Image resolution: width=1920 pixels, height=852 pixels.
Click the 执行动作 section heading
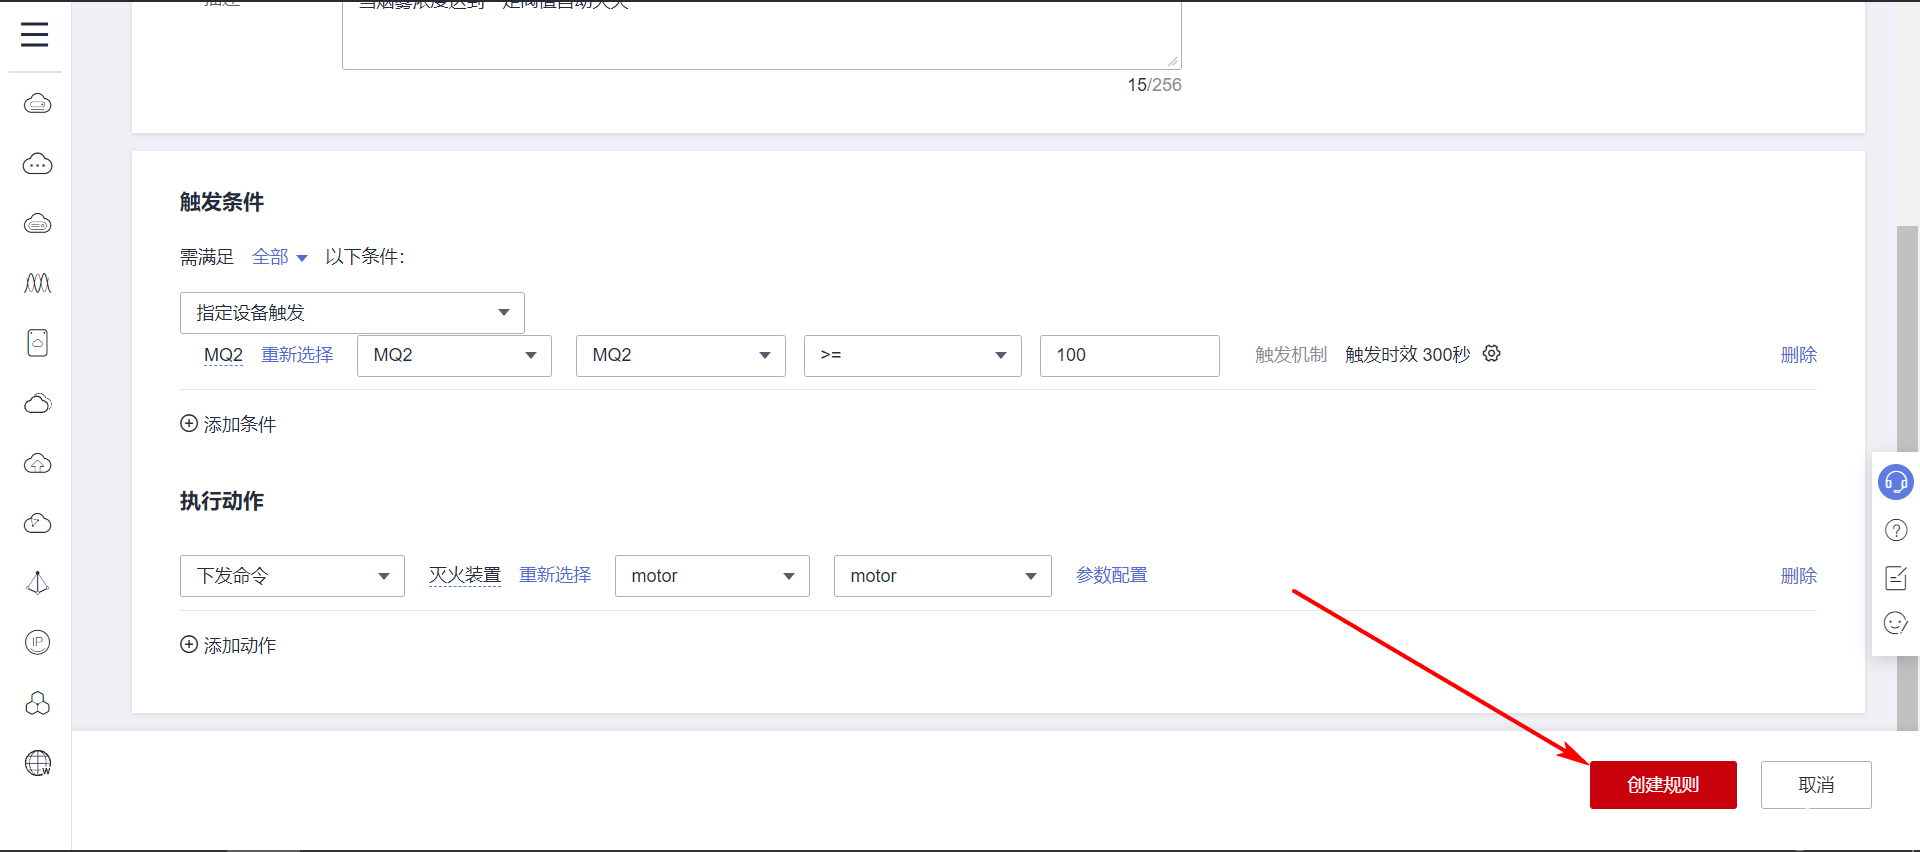(x=222, y=501)
